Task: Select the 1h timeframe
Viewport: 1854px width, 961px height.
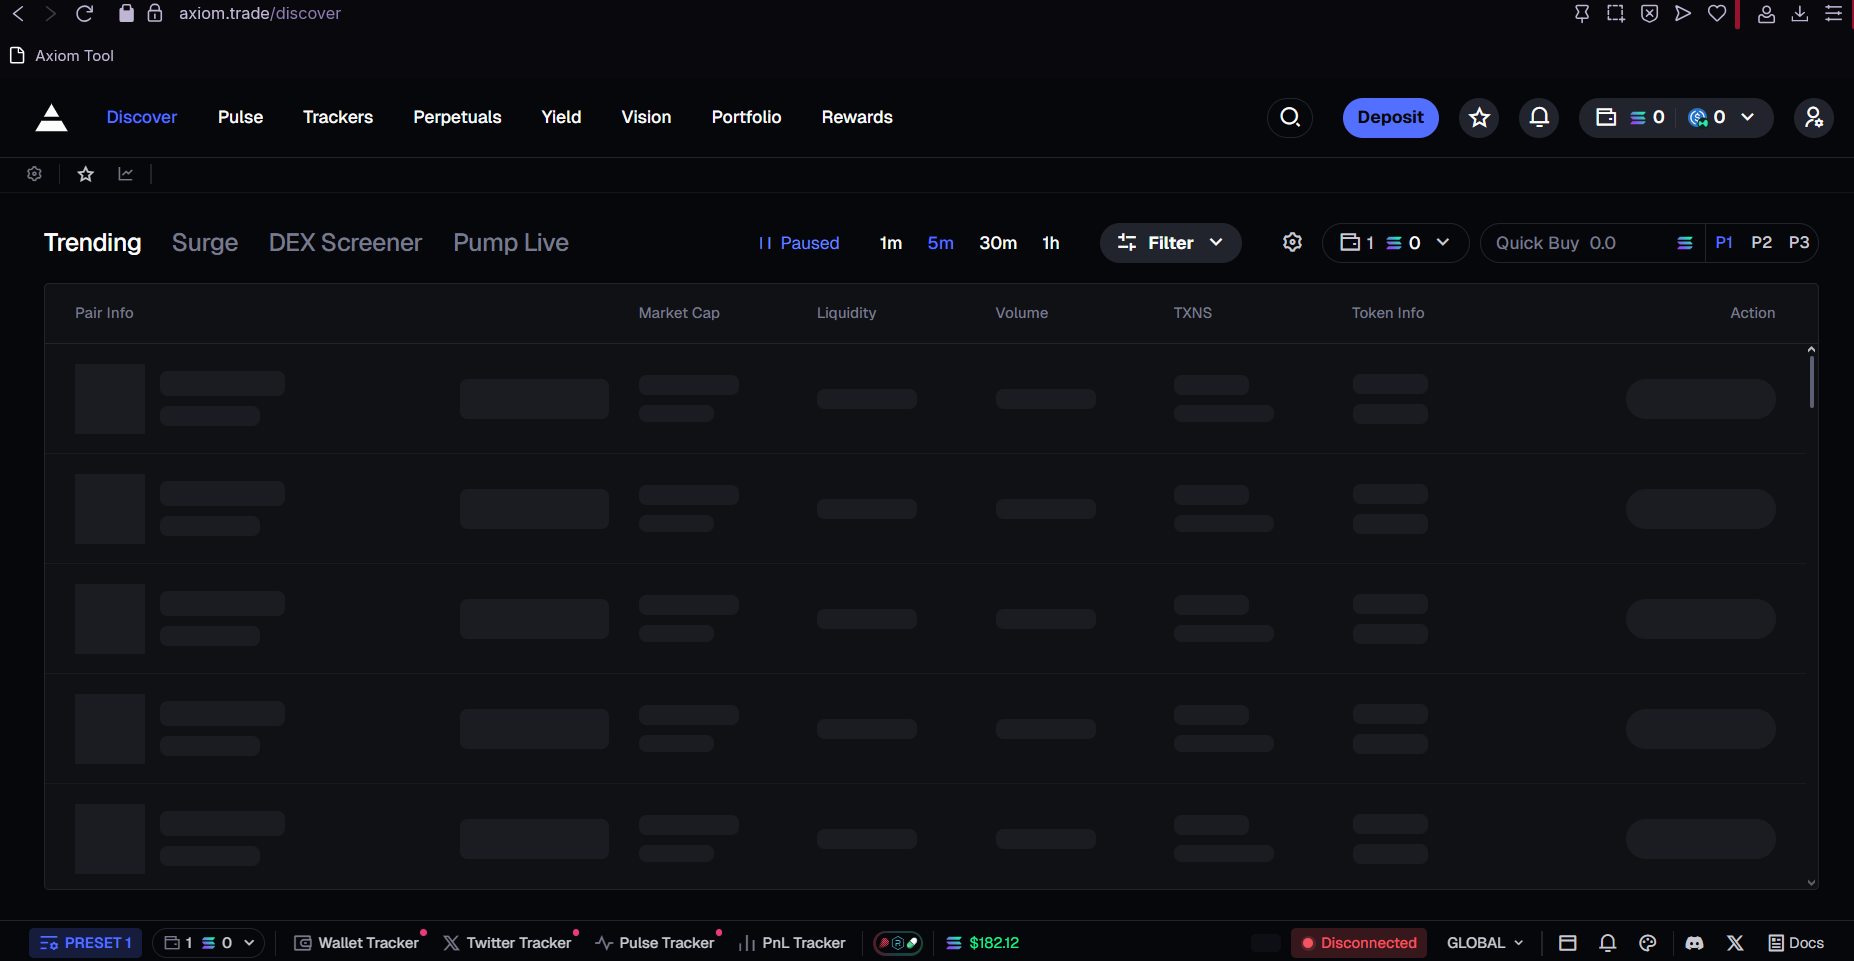Action: [1050, 243]
